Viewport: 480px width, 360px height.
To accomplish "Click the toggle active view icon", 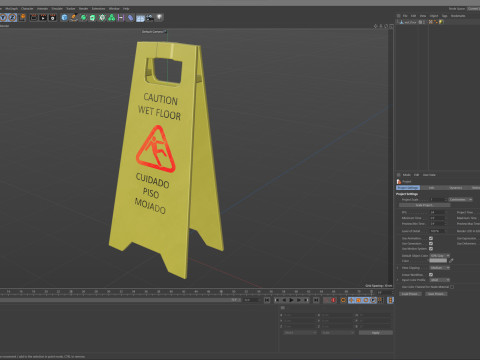I will [x=391, y=26].
